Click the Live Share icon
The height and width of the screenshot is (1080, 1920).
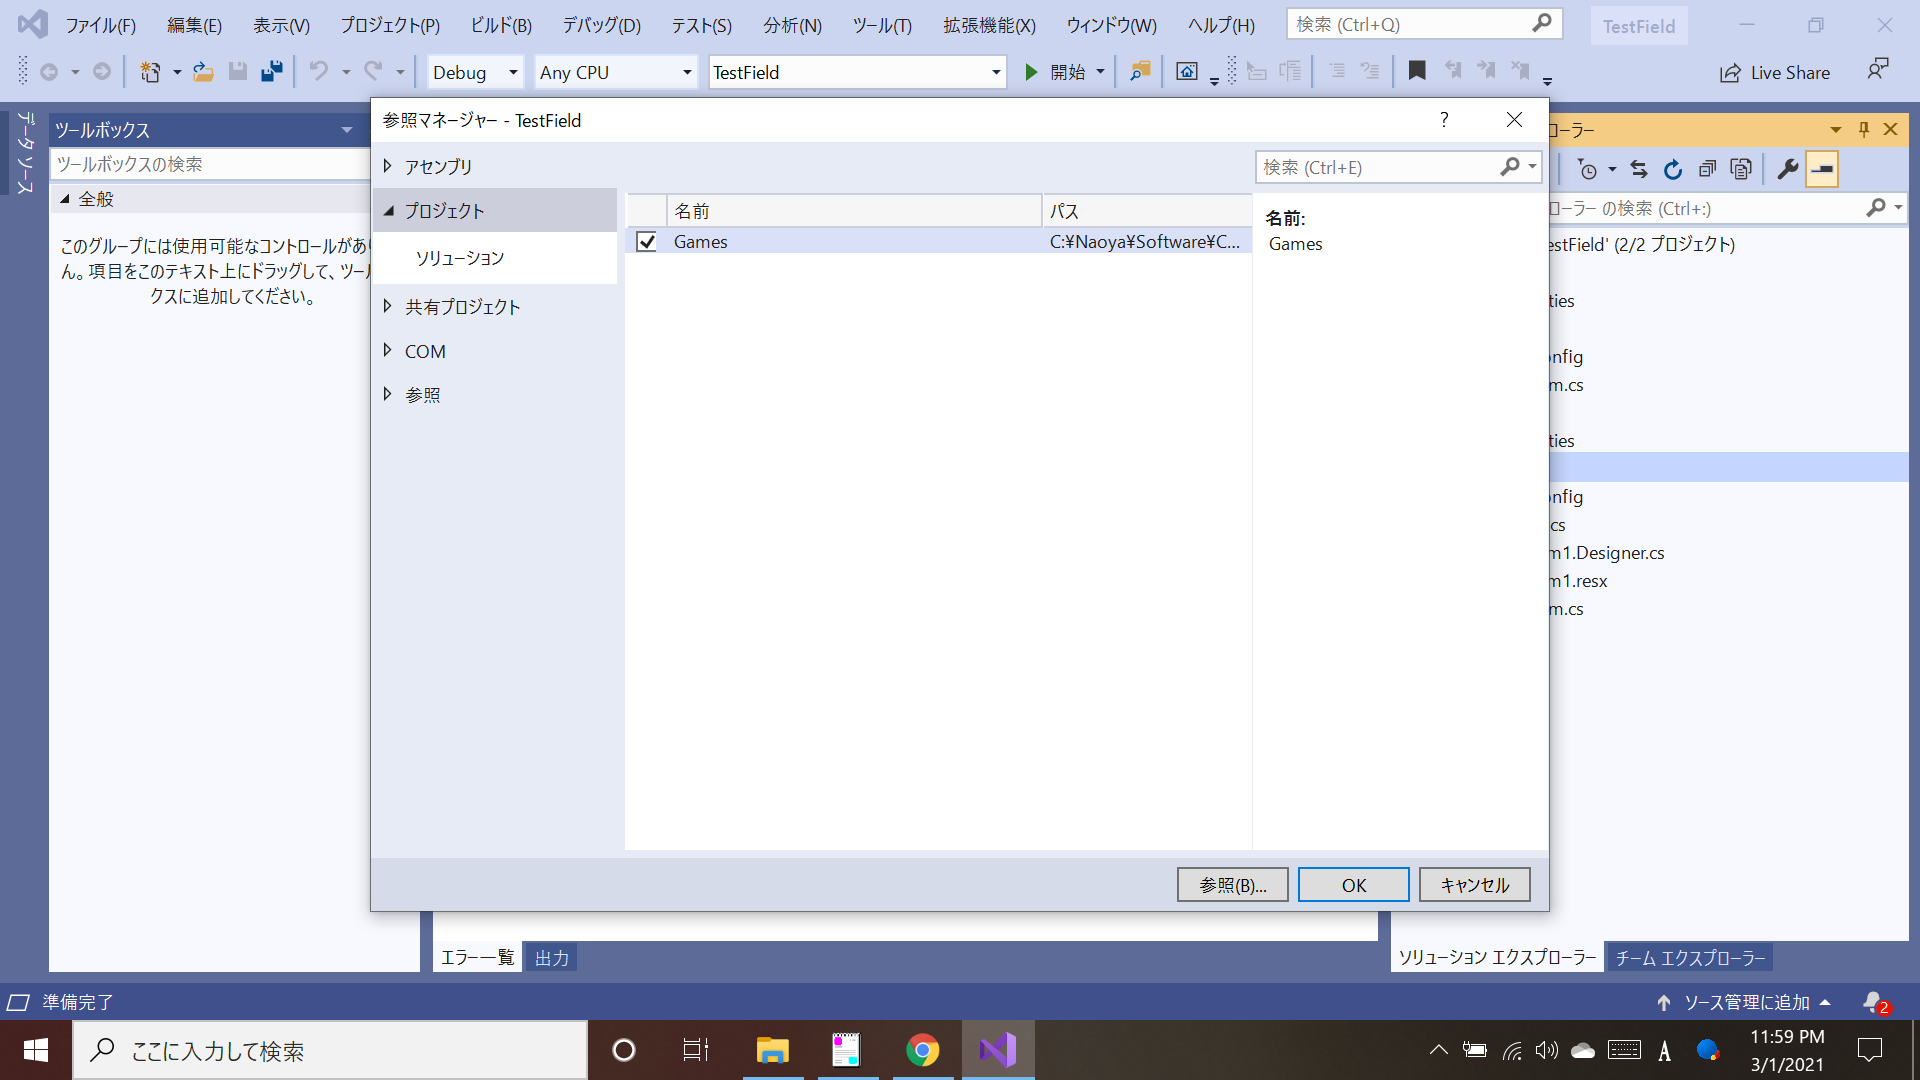click(1730, 73)
